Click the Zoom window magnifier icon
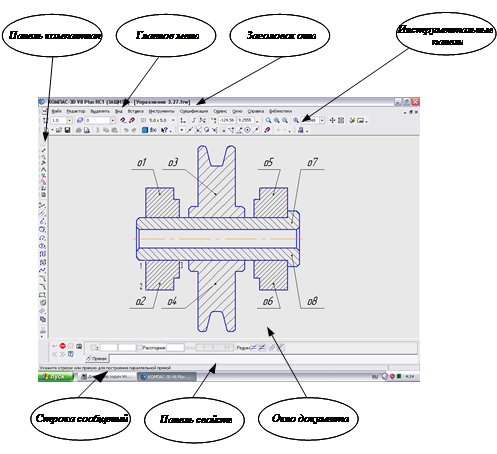Image resolution: width=497 pixels, height=454 pixels. click(x=268, y=120)
